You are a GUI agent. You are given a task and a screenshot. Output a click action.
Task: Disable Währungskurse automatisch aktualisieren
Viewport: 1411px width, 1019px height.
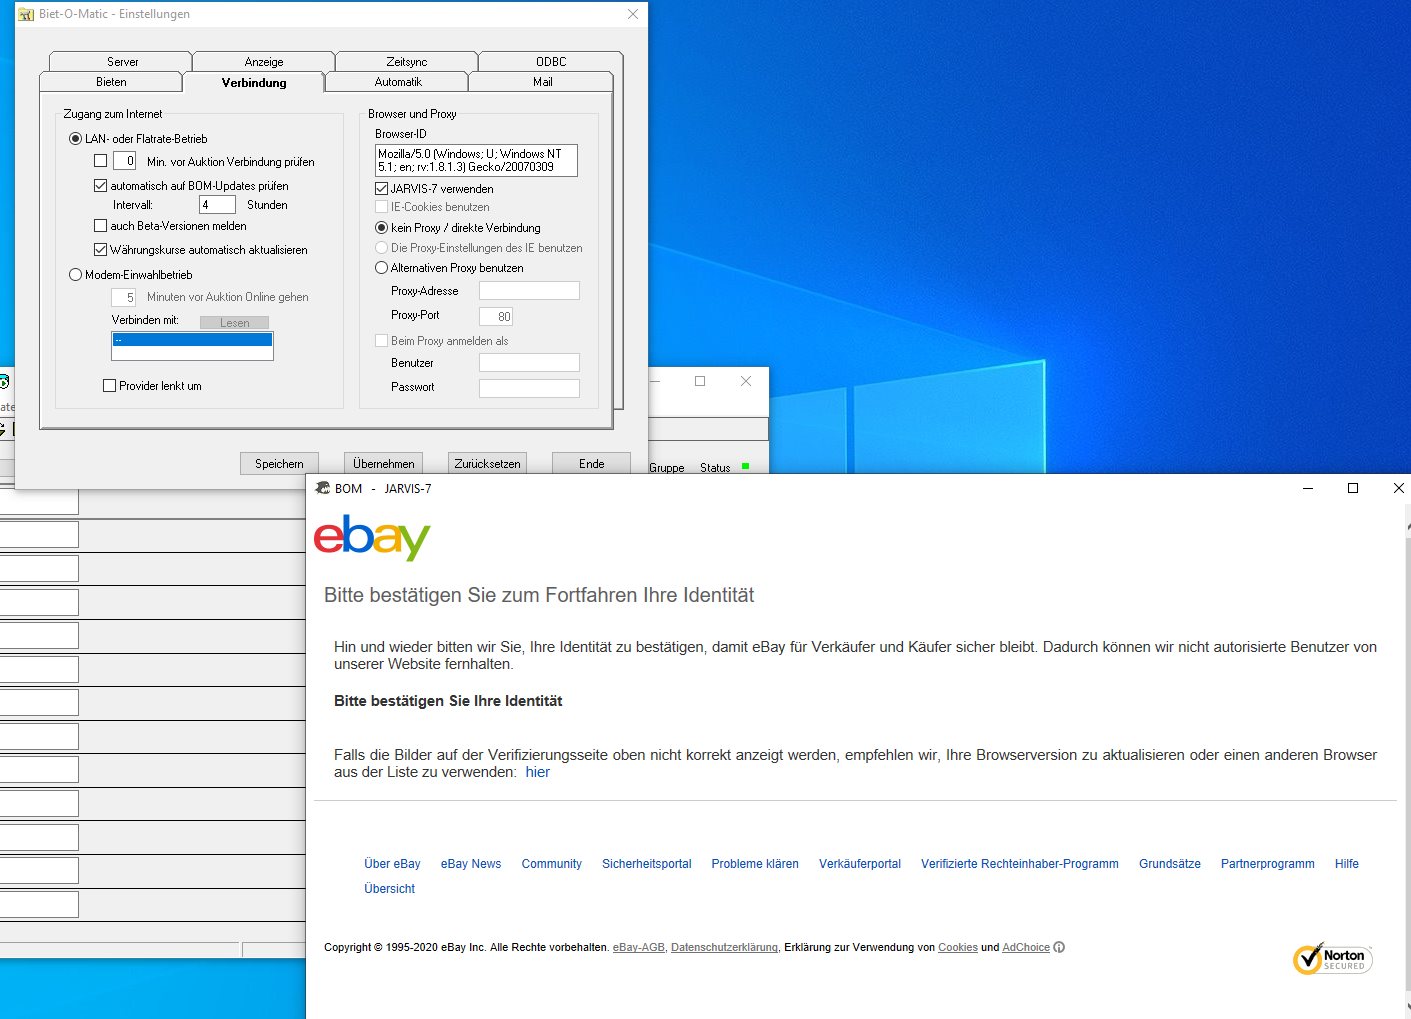pyautogui.click(x=101, y=250)
